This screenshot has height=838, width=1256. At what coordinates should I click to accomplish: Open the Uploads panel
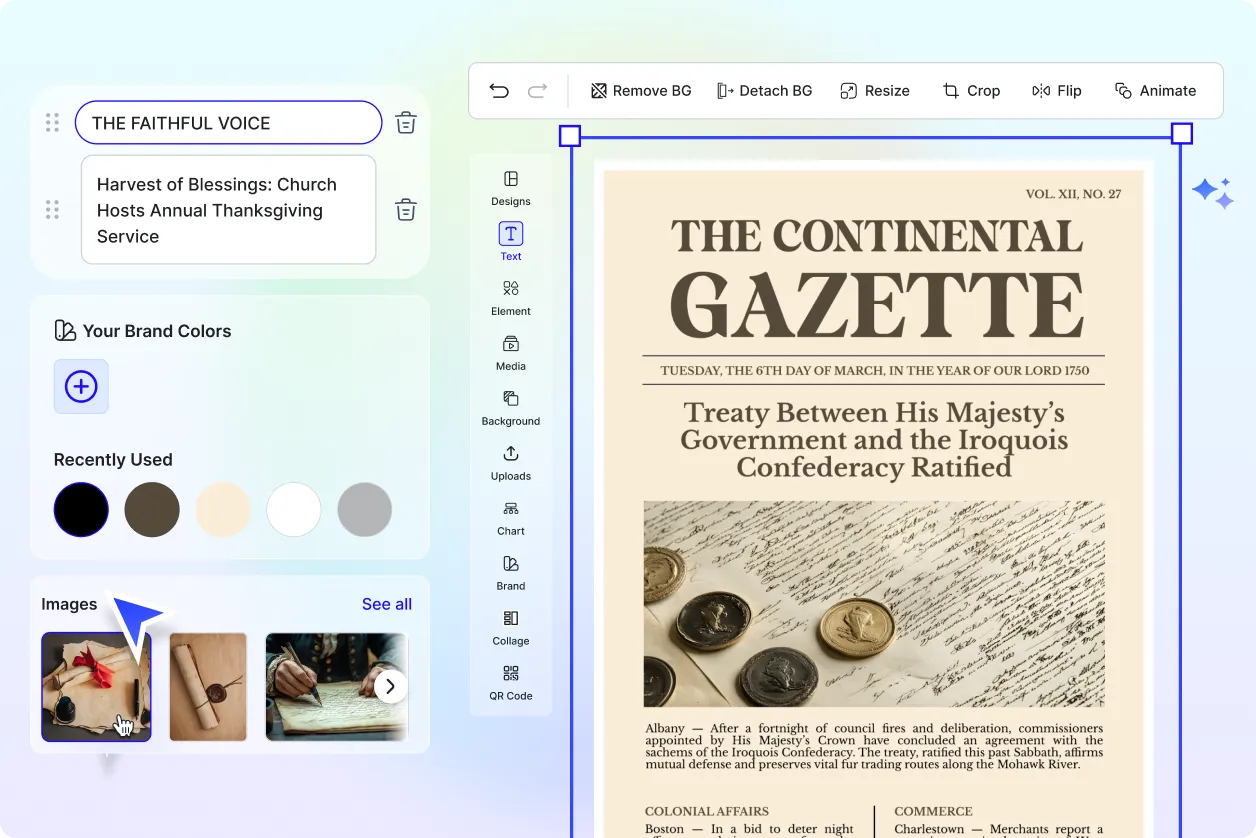(x=511, y=462)
